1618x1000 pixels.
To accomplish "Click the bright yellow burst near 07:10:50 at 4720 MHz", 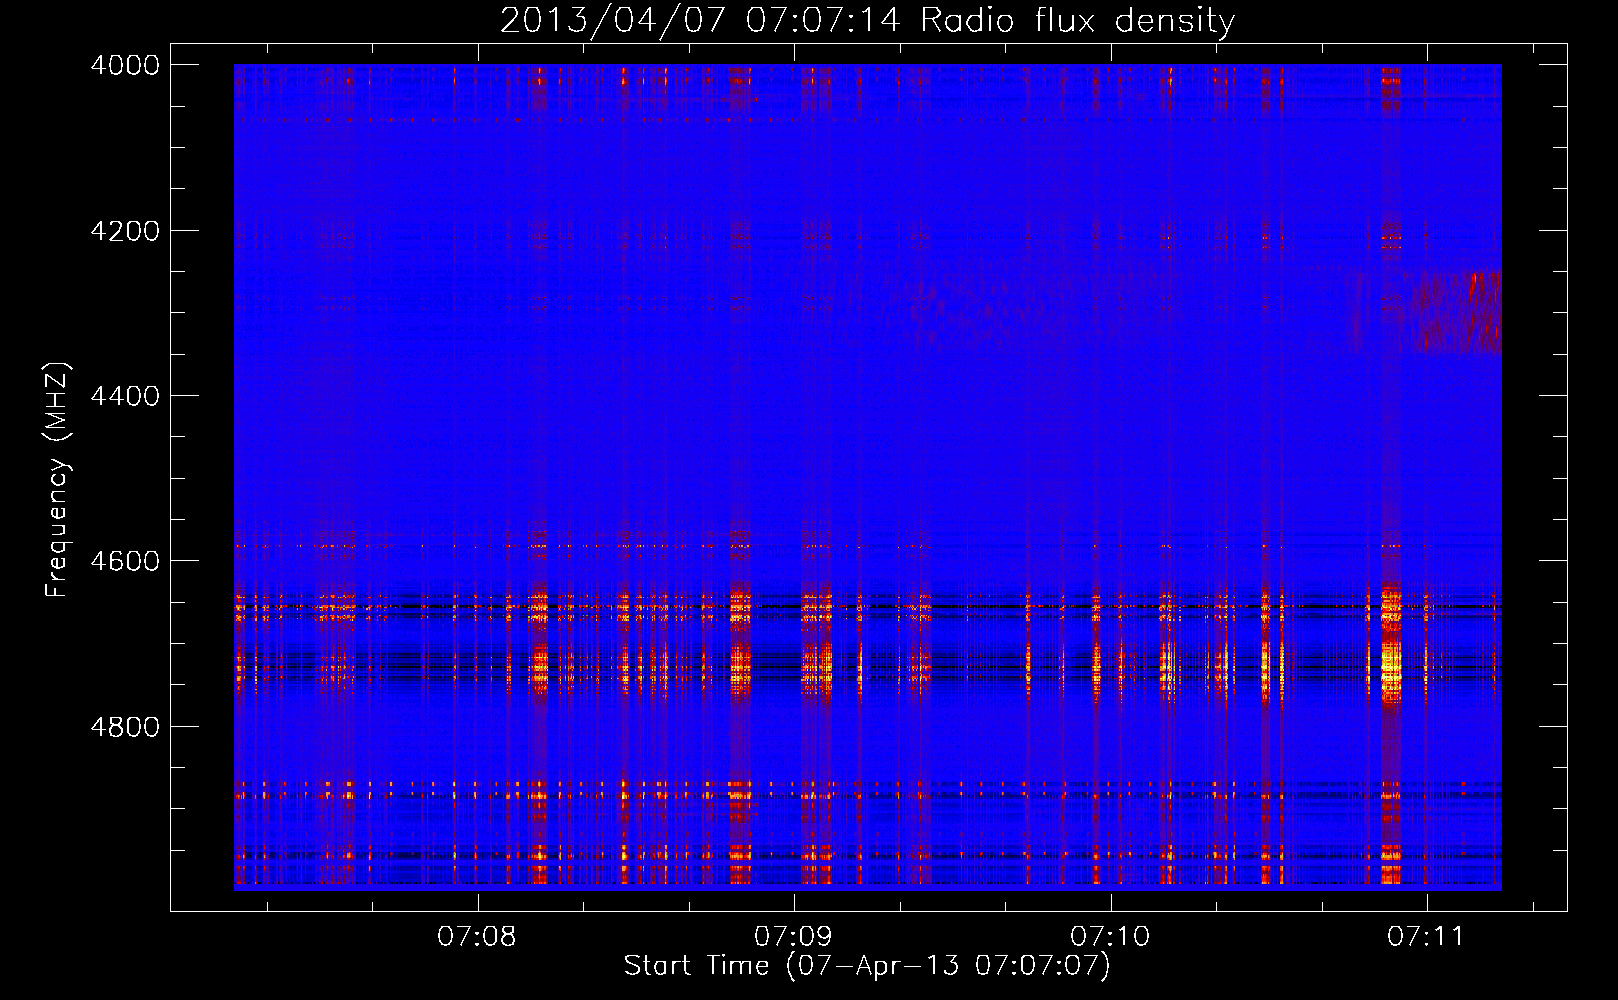I will point(1390,670).
